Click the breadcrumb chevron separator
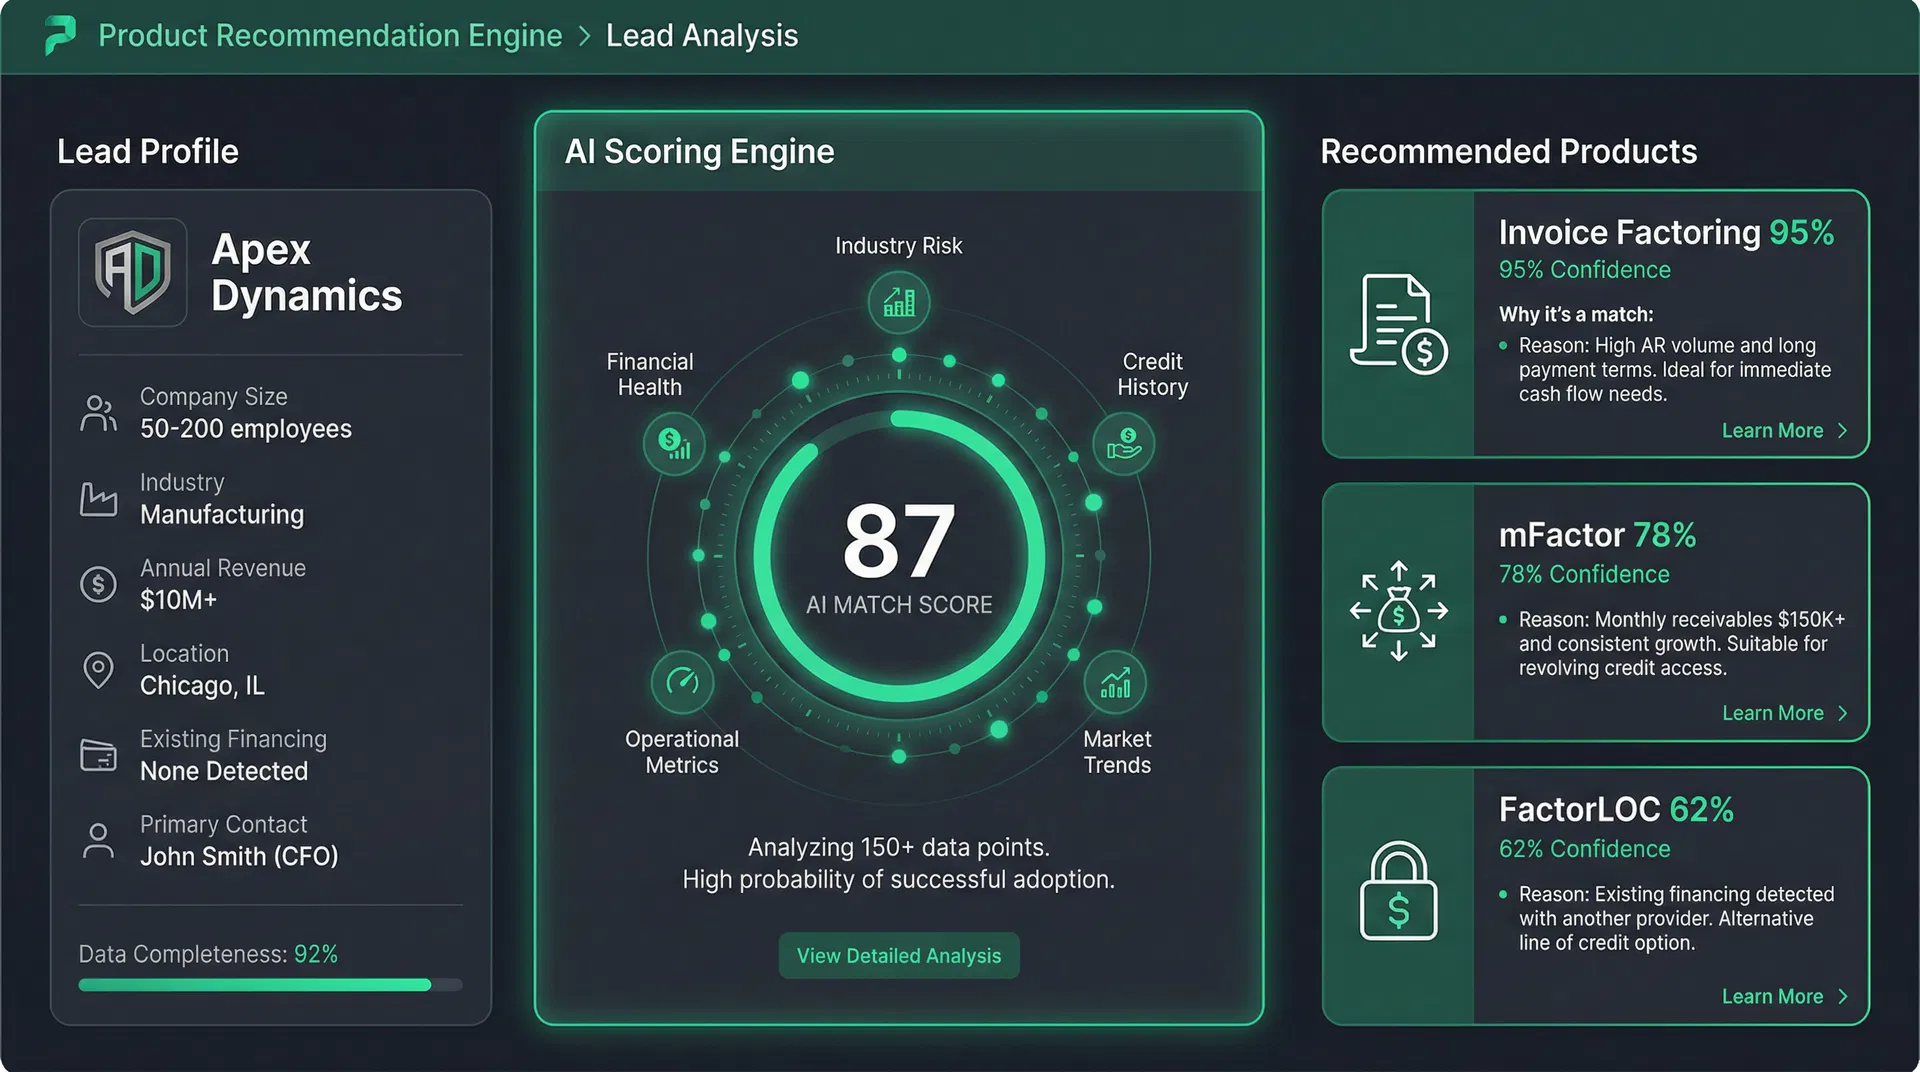 pyautogui.click(x=585, y=36)
